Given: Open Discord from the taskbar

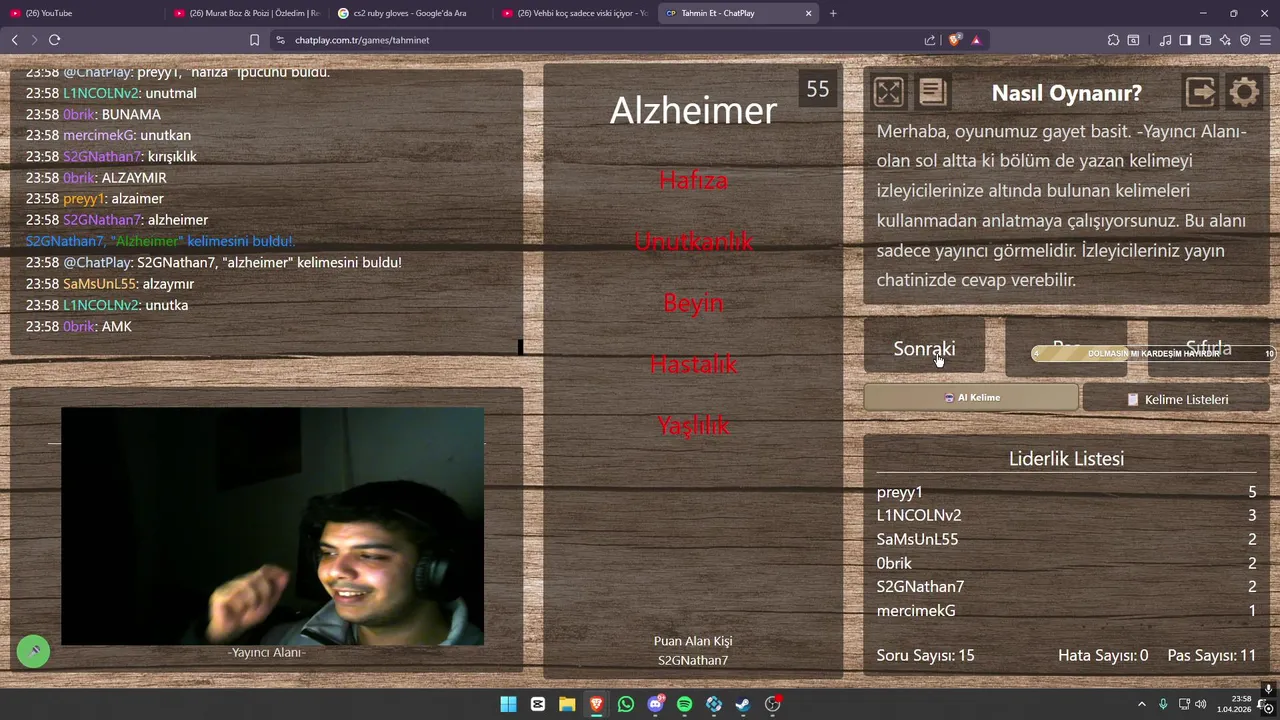Looking at the screenshot, I should 655,704.
